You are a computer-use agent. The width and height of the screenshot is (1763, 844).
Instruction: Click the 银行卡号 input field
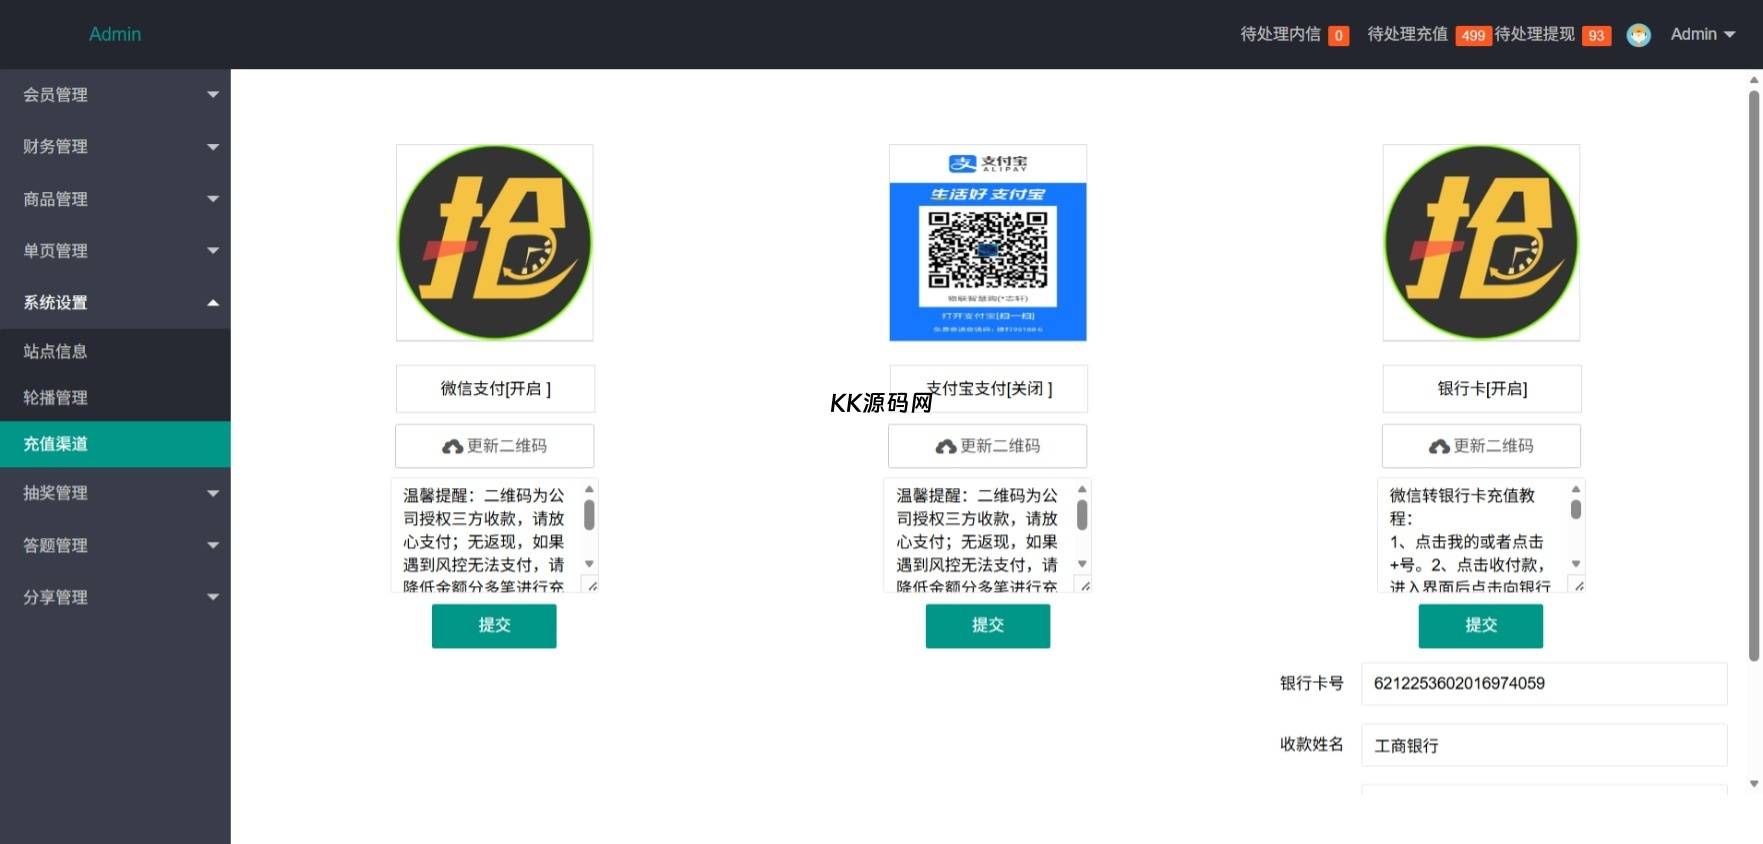[x=1543, y=684]
